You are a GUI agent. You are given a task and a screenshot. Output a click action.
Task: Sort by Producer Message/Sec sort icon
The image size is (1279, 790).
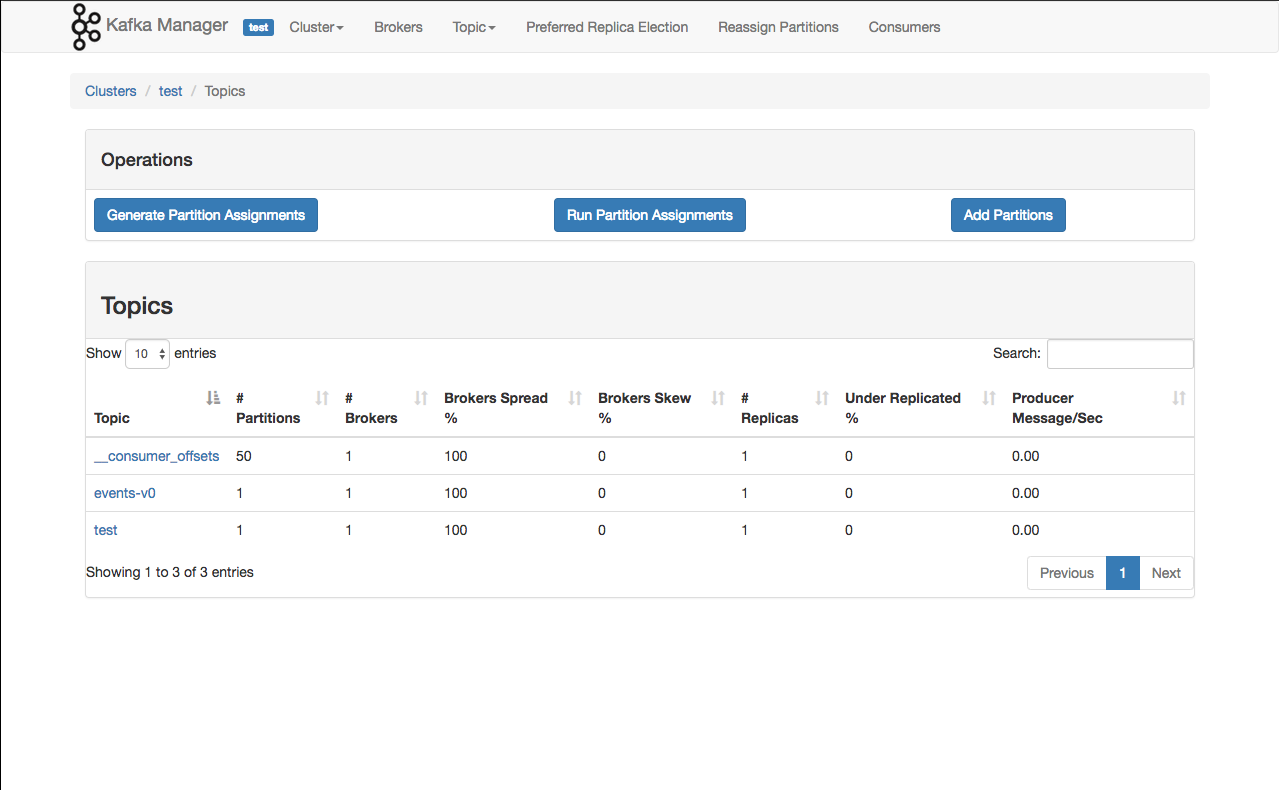(x=1179, y=398)
